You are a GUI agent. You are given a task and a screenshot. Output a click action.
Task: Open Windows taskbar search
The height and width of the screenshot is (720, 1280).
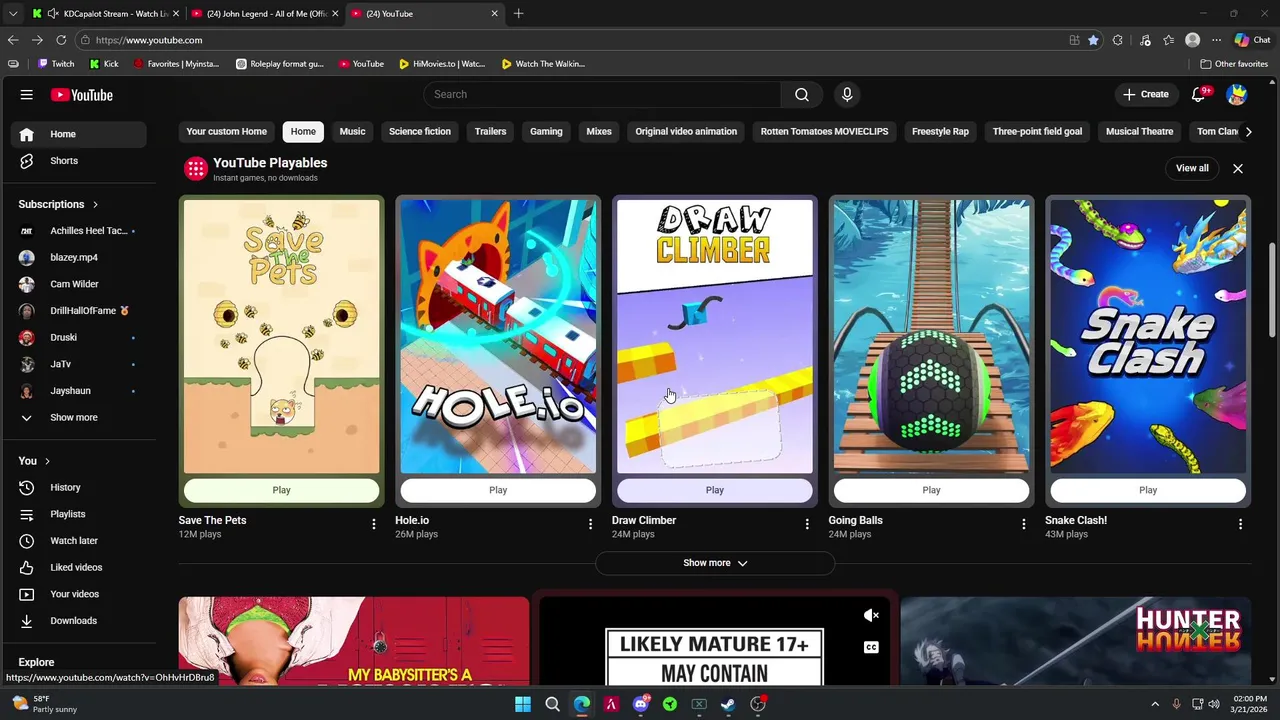point(552,704)
